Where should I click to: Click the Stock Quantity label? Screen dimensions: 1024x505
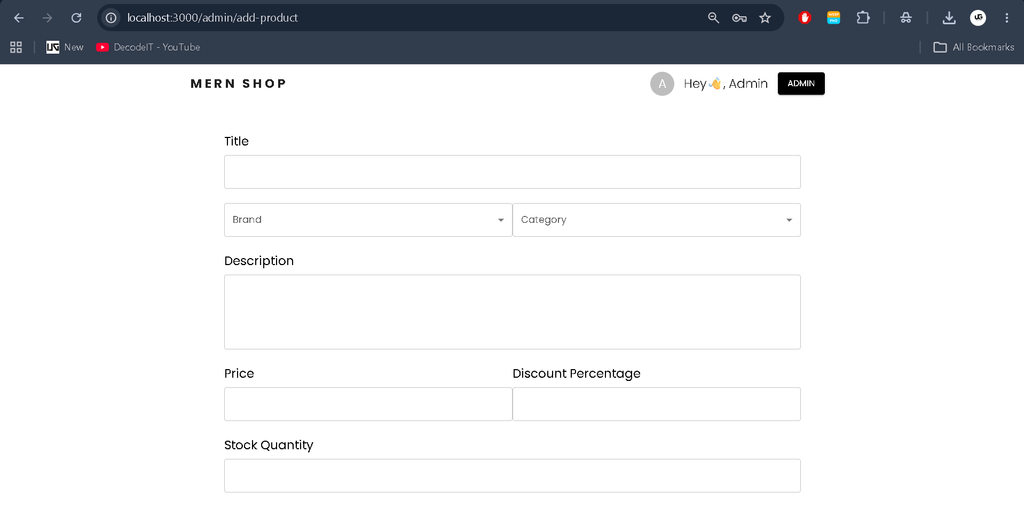[268, 445]
